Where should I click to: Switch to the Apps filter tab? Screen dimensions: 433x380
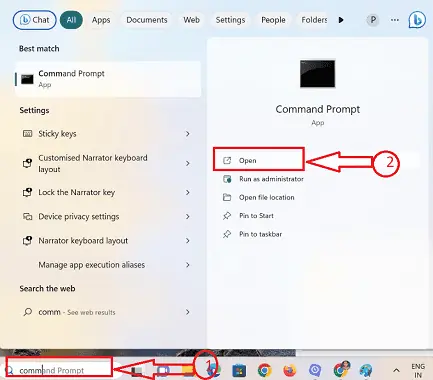tap(101, 20)
